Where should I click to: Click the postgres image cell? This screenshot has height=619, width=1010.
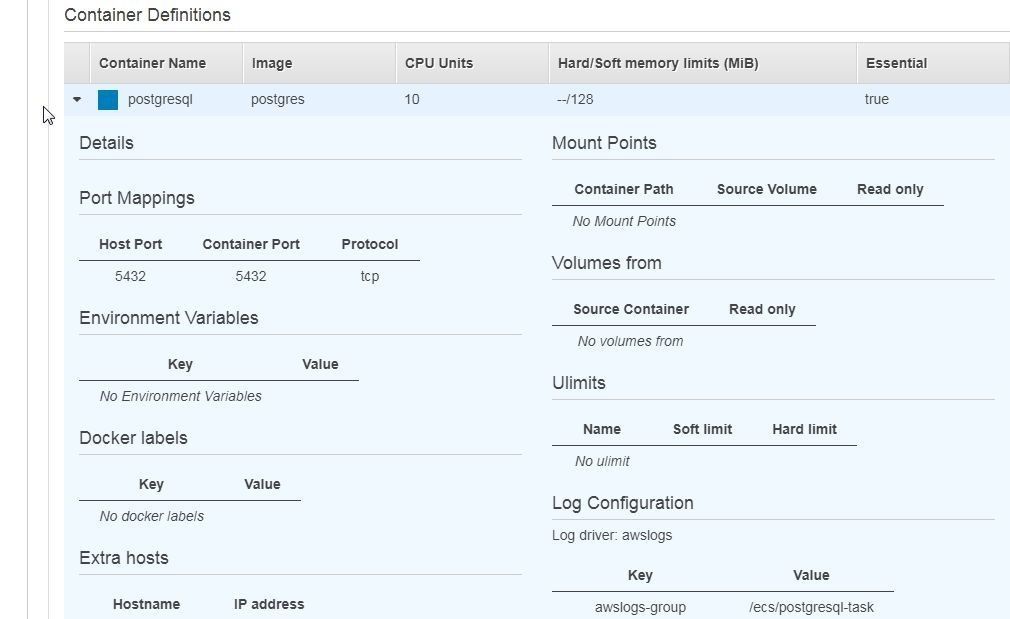(278, 99)
